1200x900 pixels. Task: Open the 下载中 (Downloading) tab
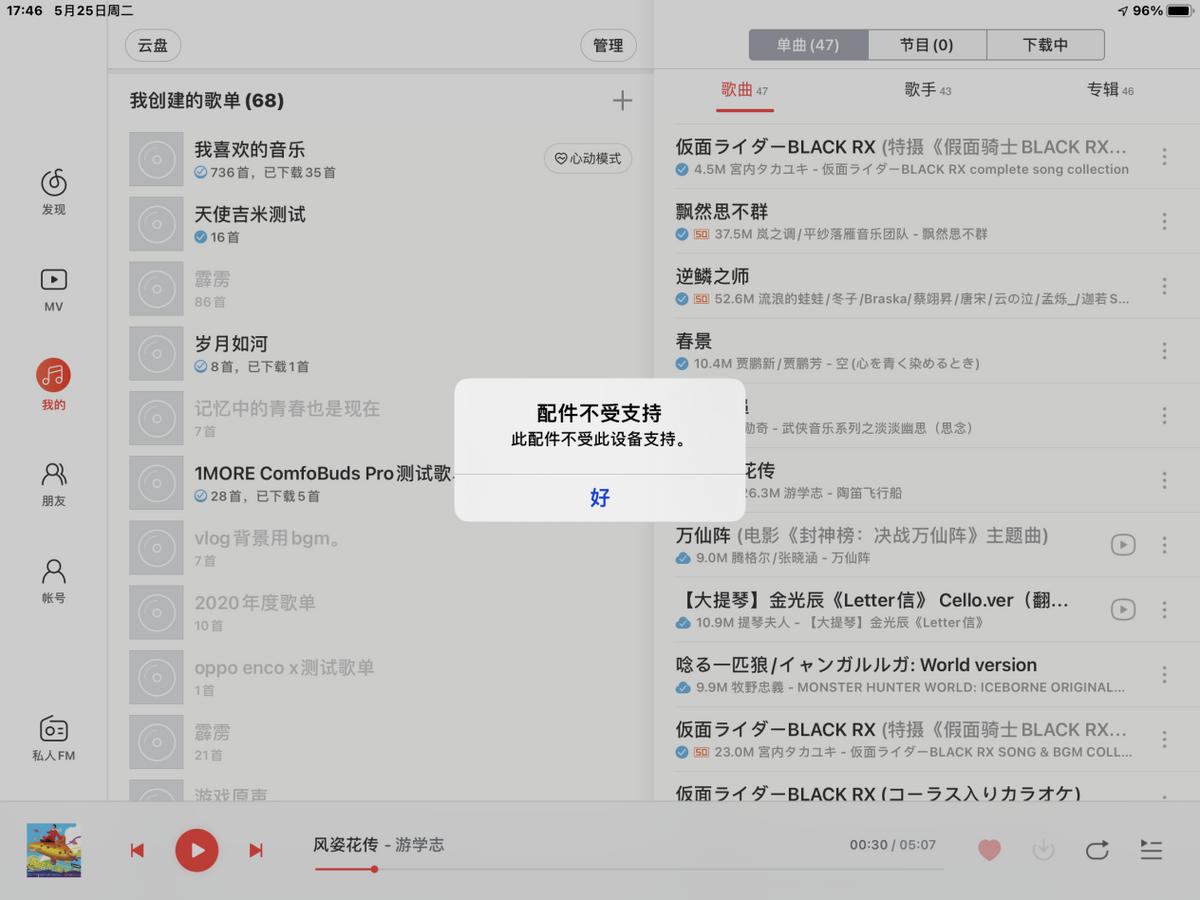click(1045, 44)
